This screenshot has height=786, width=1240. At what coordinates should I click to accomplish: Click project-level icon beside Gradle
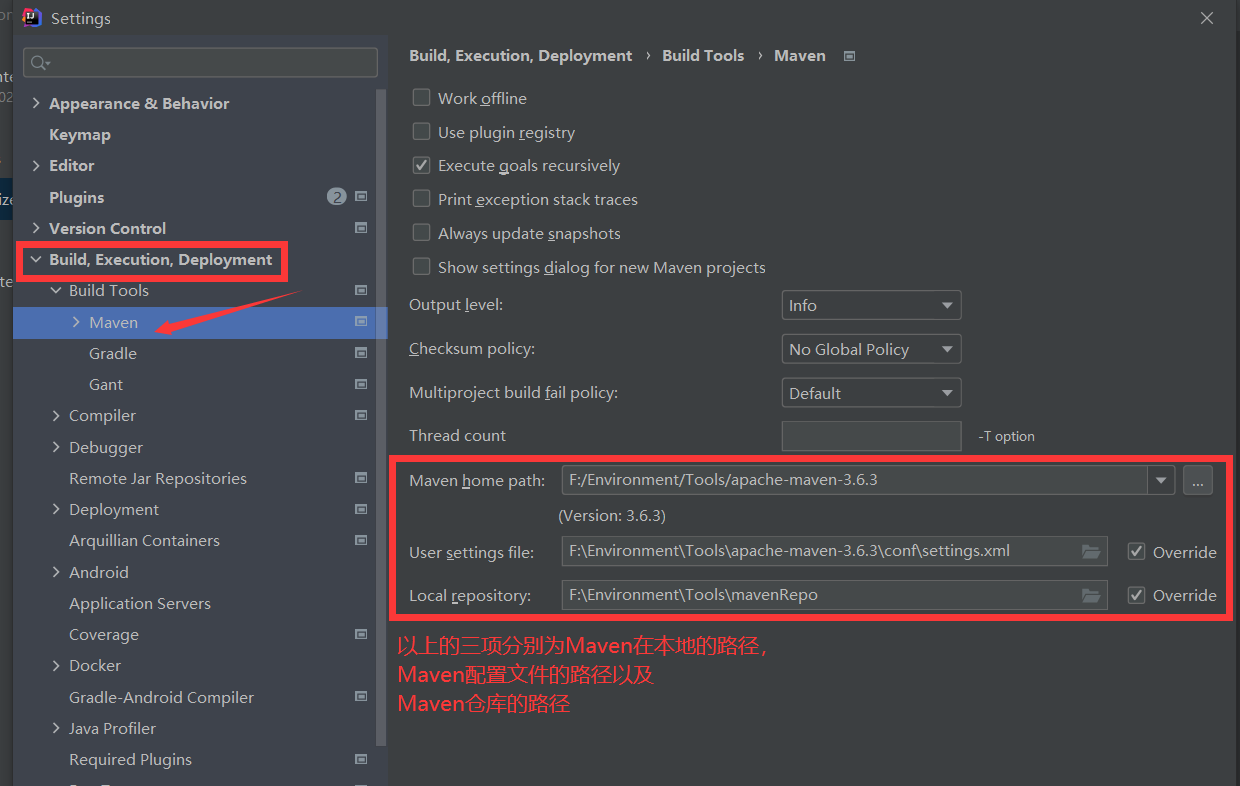(x=361, y=353)
